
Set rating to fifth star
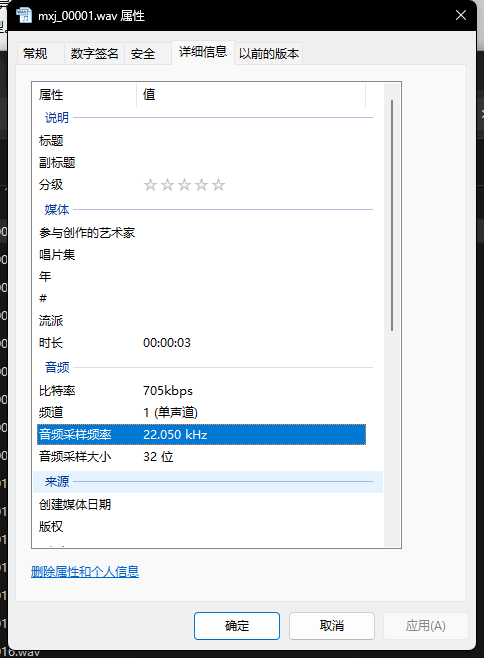(x=218, y=185)
